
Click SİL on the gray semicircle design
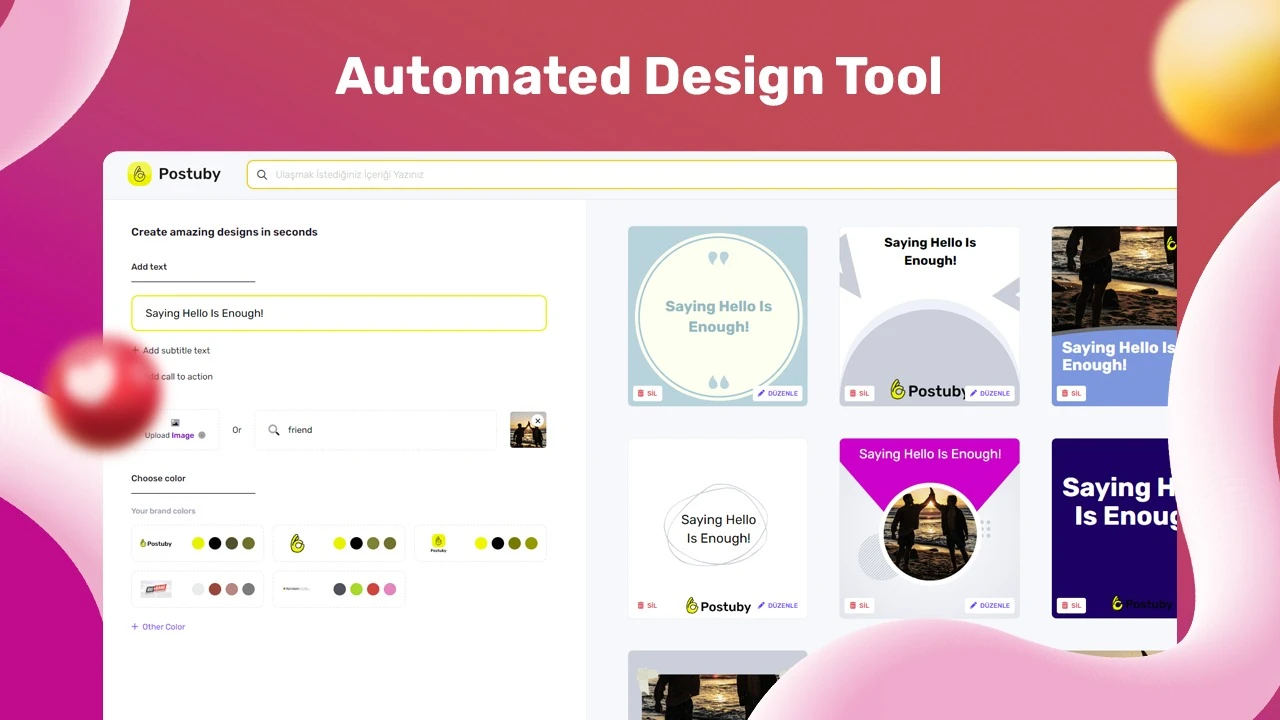tap(860, 393)
